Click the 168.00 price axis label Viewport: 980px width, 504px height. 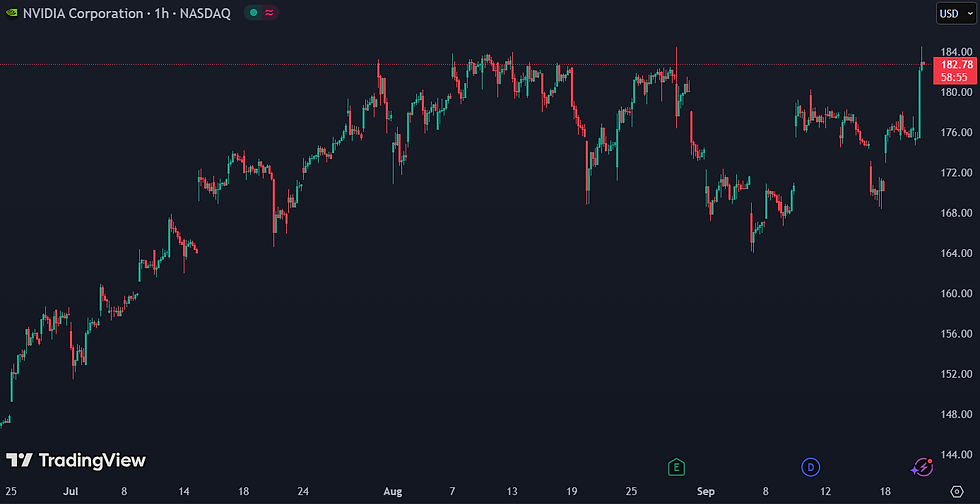[x=957, y=213]
